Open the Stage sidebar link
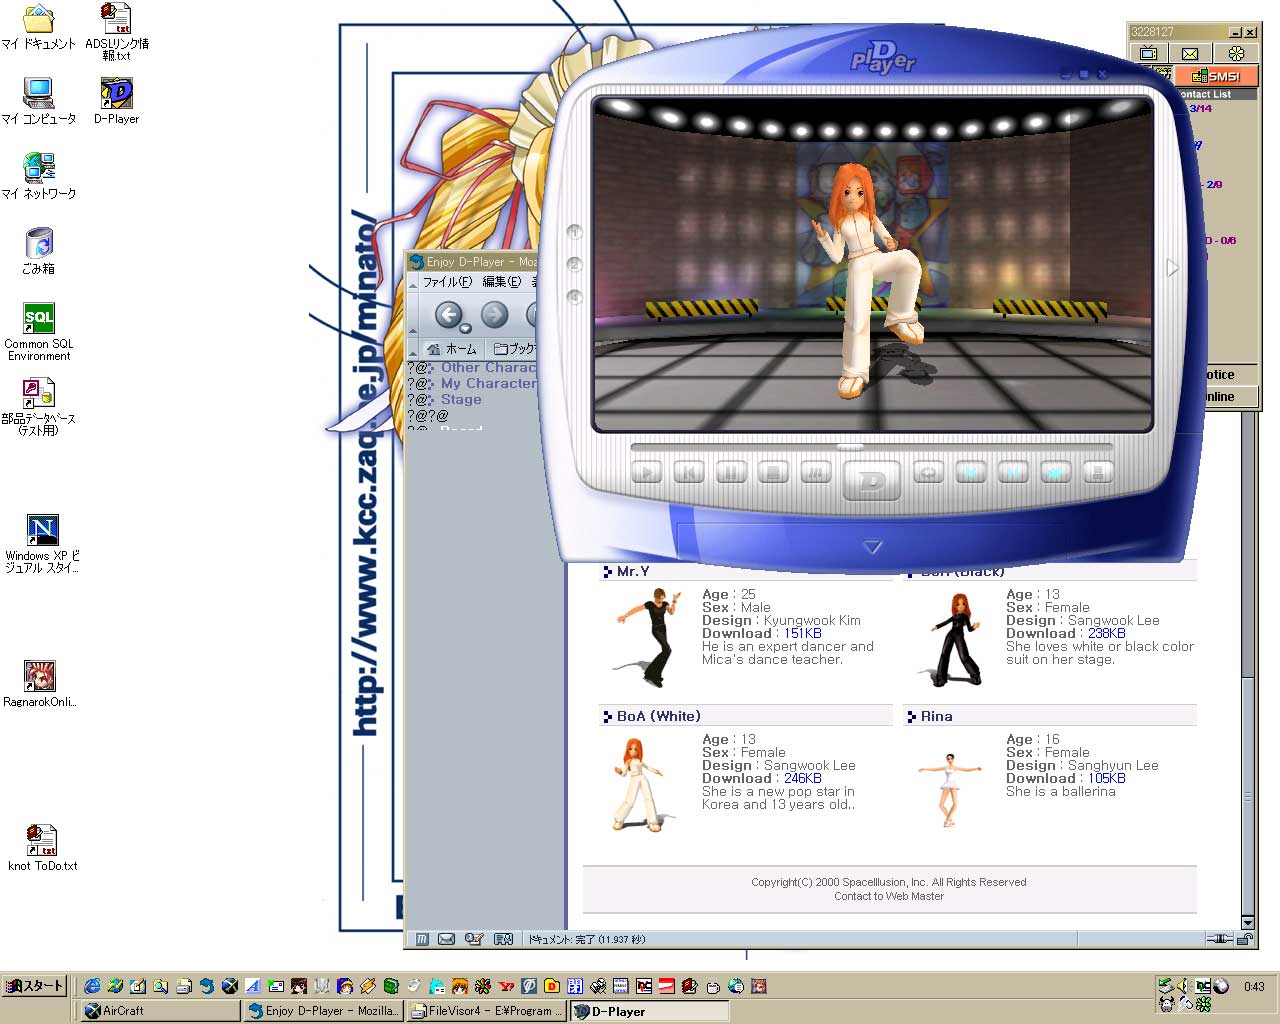The image size is (1280, 1024). (461, 399)
